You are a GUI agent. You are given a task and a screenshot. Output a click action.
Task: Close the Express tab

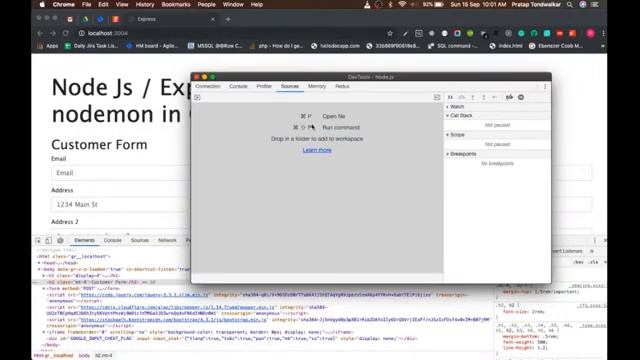tap(213, 19)
